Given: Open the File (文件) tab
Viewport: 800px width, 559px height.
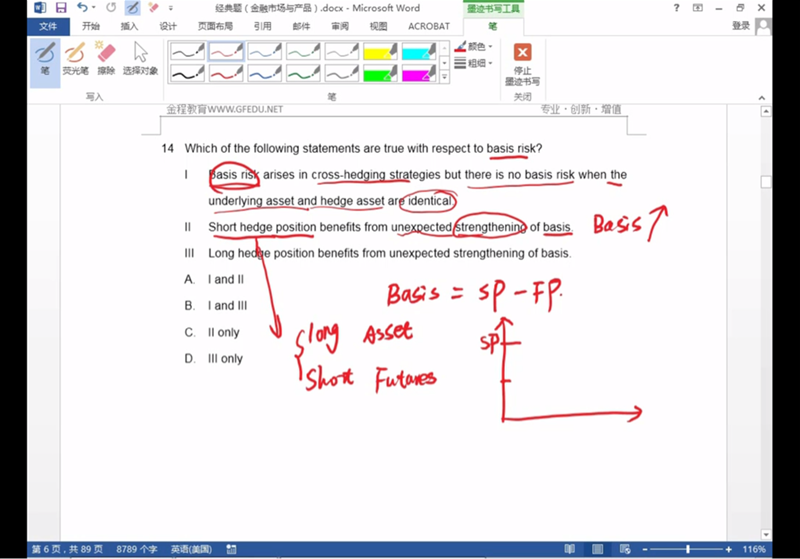Looking at the screenshot, I should pyautogui.click(x=48, y=26).
